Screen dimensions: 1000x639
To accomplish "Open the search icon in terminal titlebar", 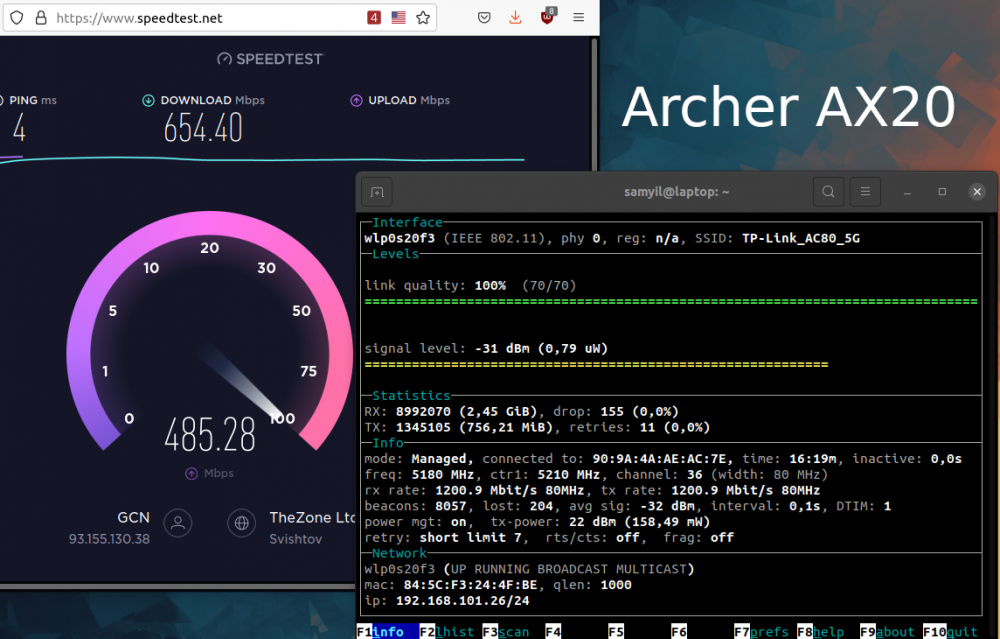I will point(828,191).
